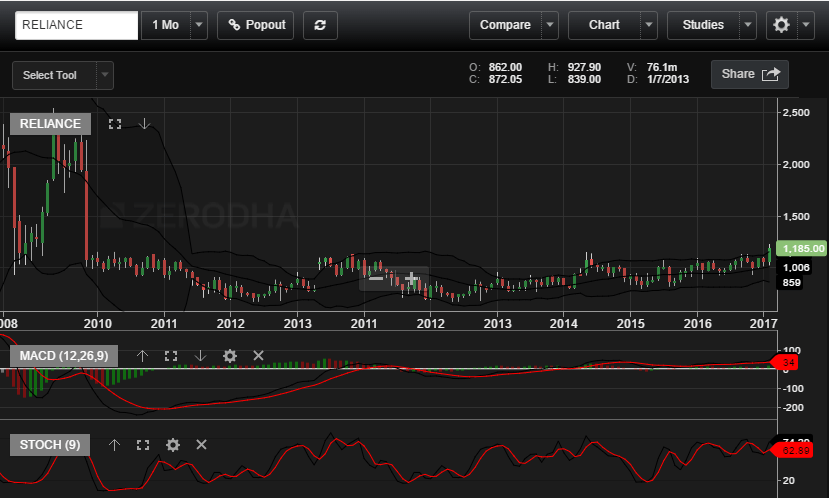
Task: Click the open price value 862.00
Action: click(x=505, y=67)
